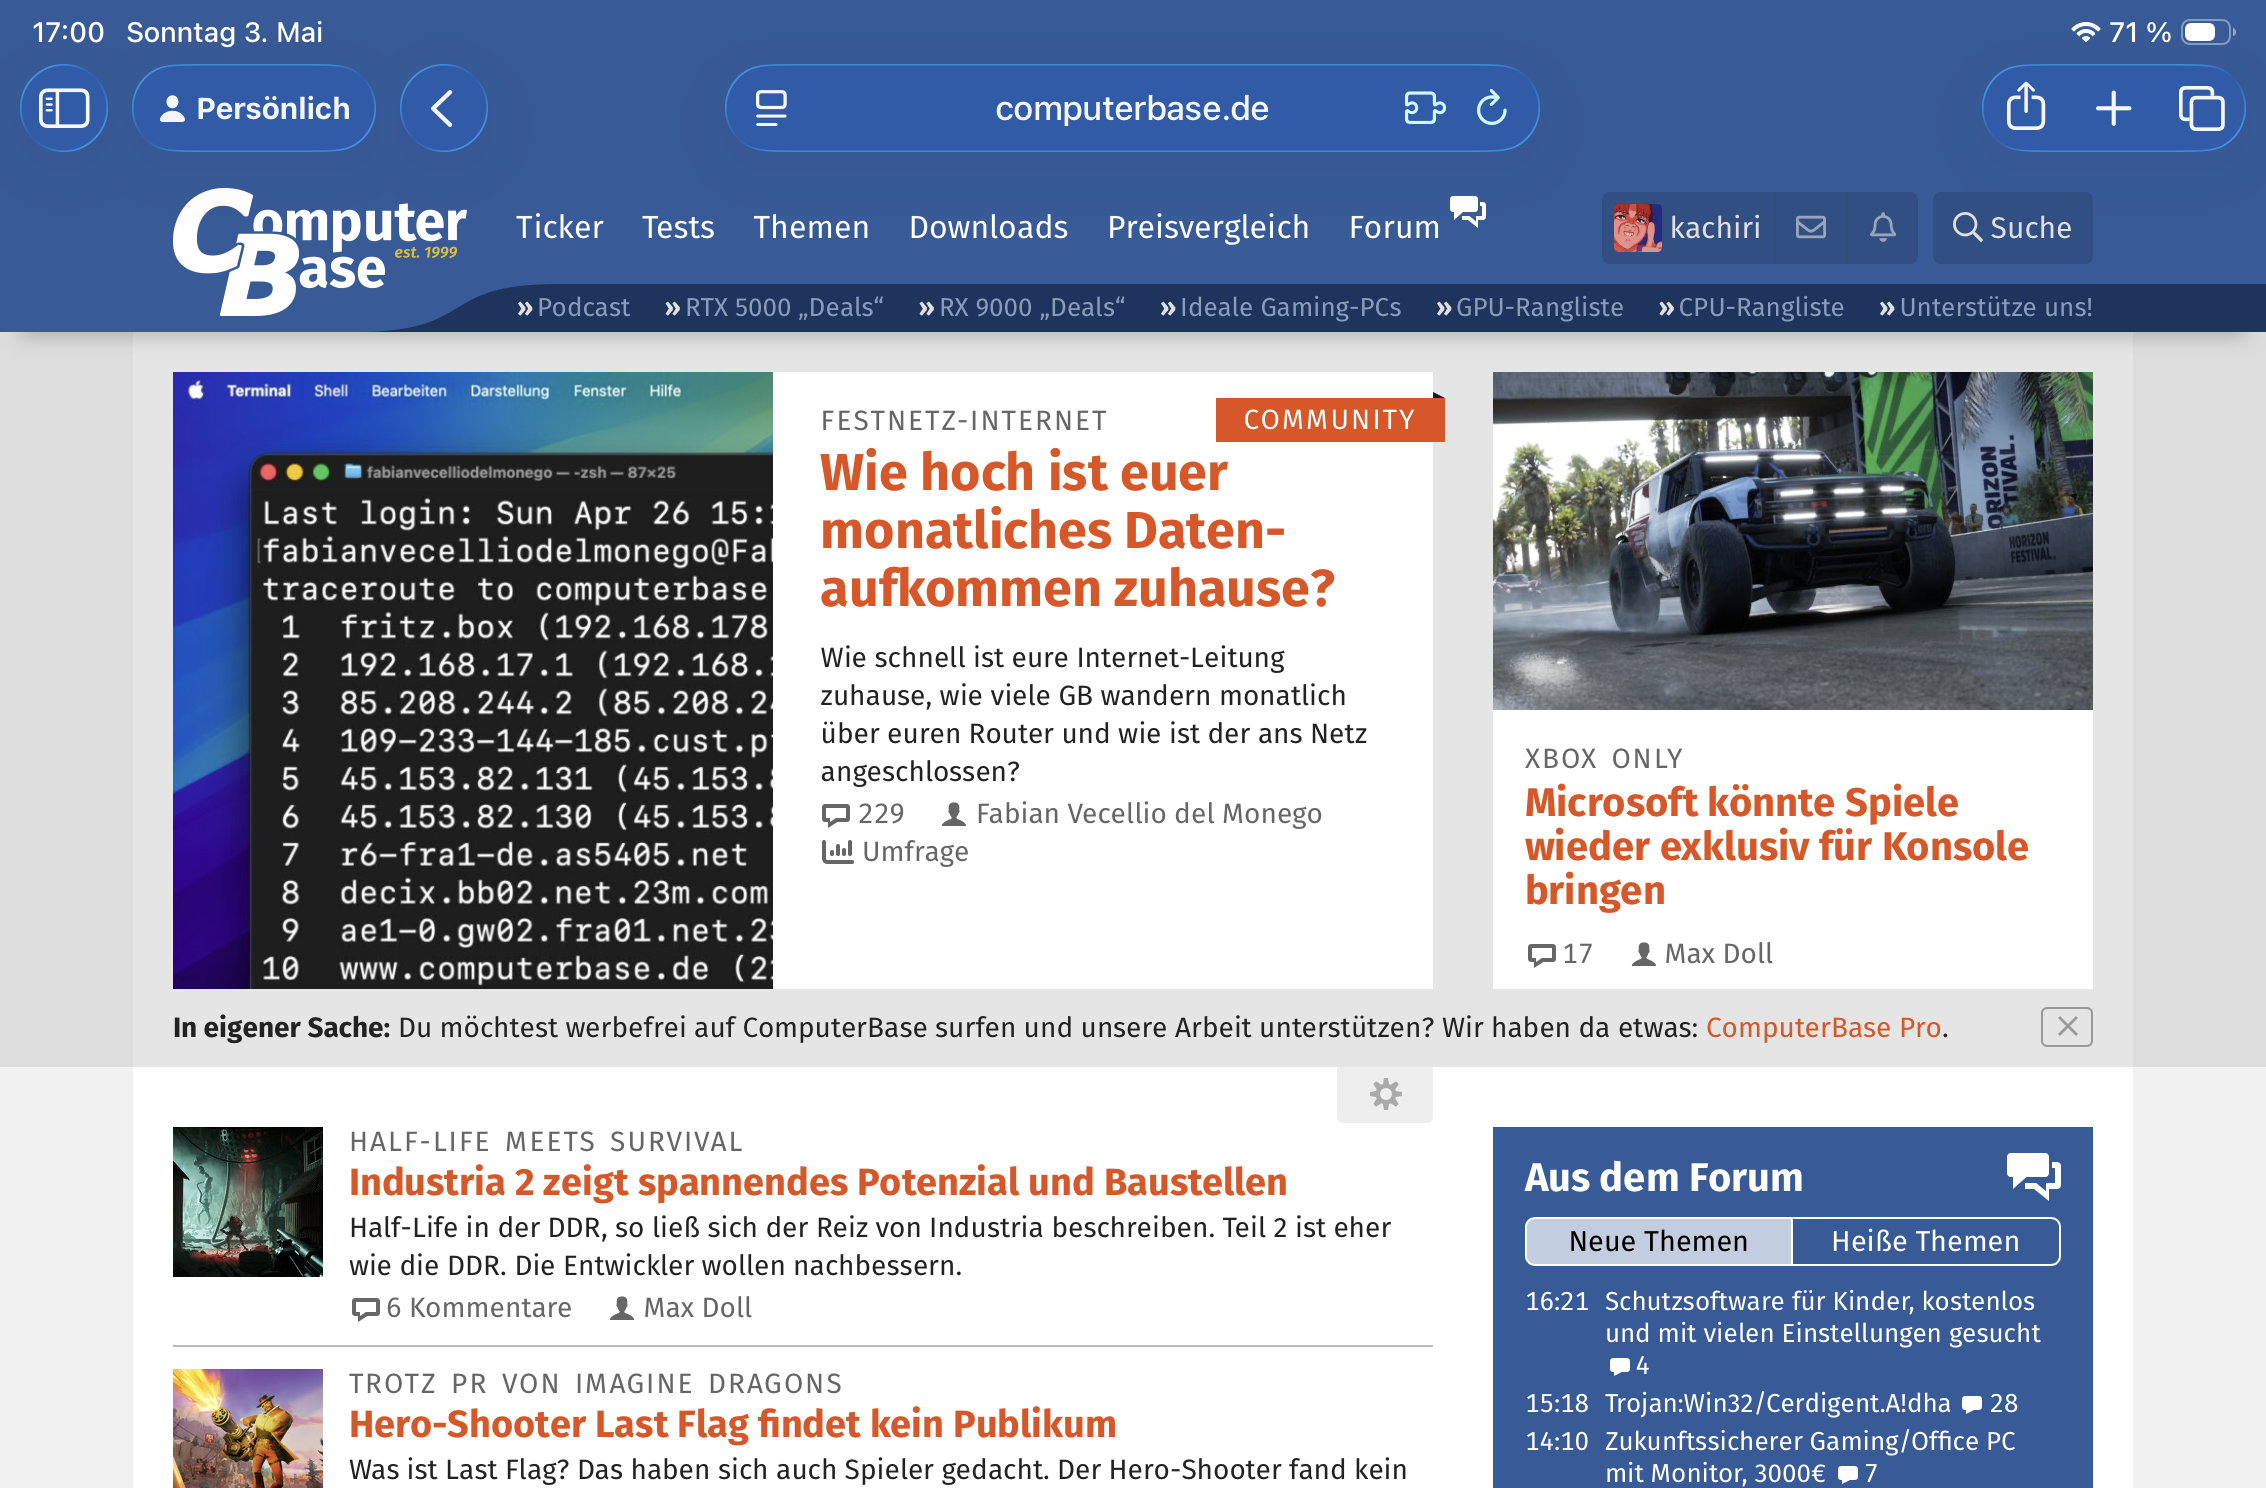Screen dimensions: 2266x1488
Task: Go back to the previous page
Action: [443, 108]
